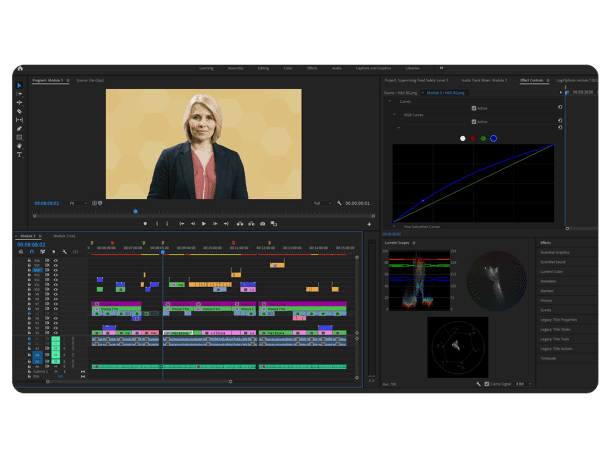
Task: Select the Hand tool
Action: (x=19, y=145)
